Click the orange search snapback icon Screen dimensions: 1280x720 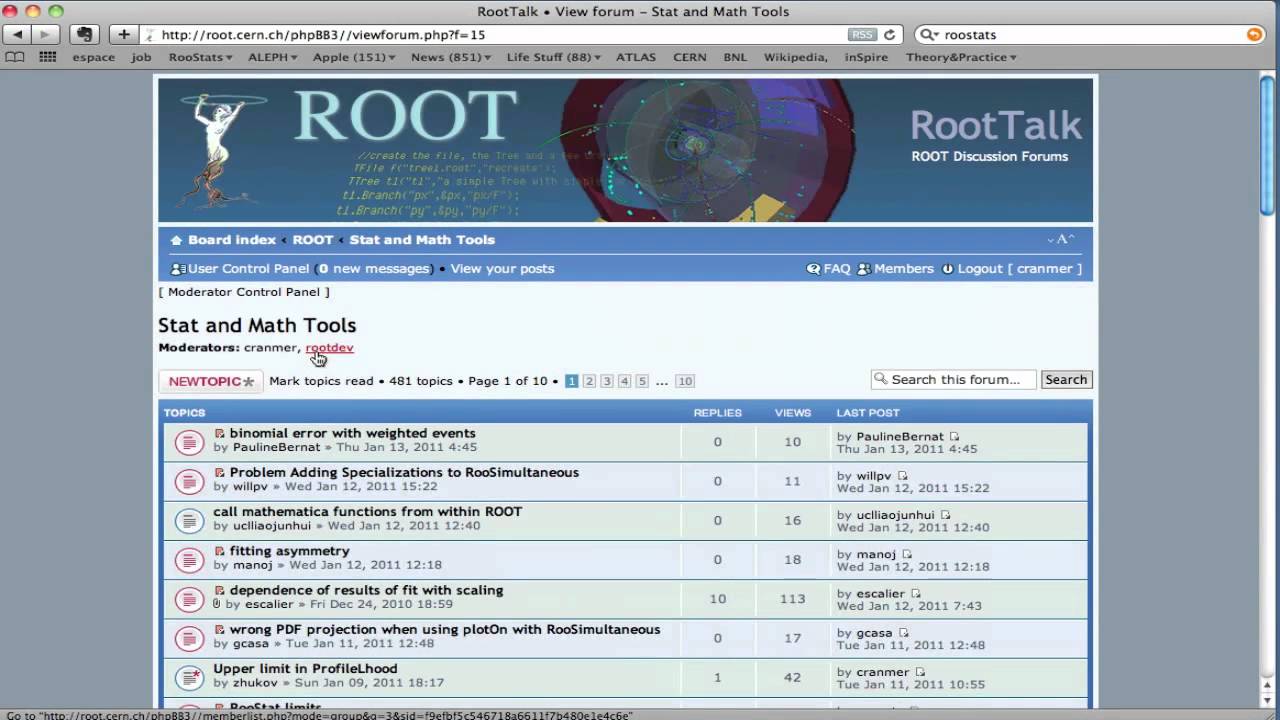1254,34
